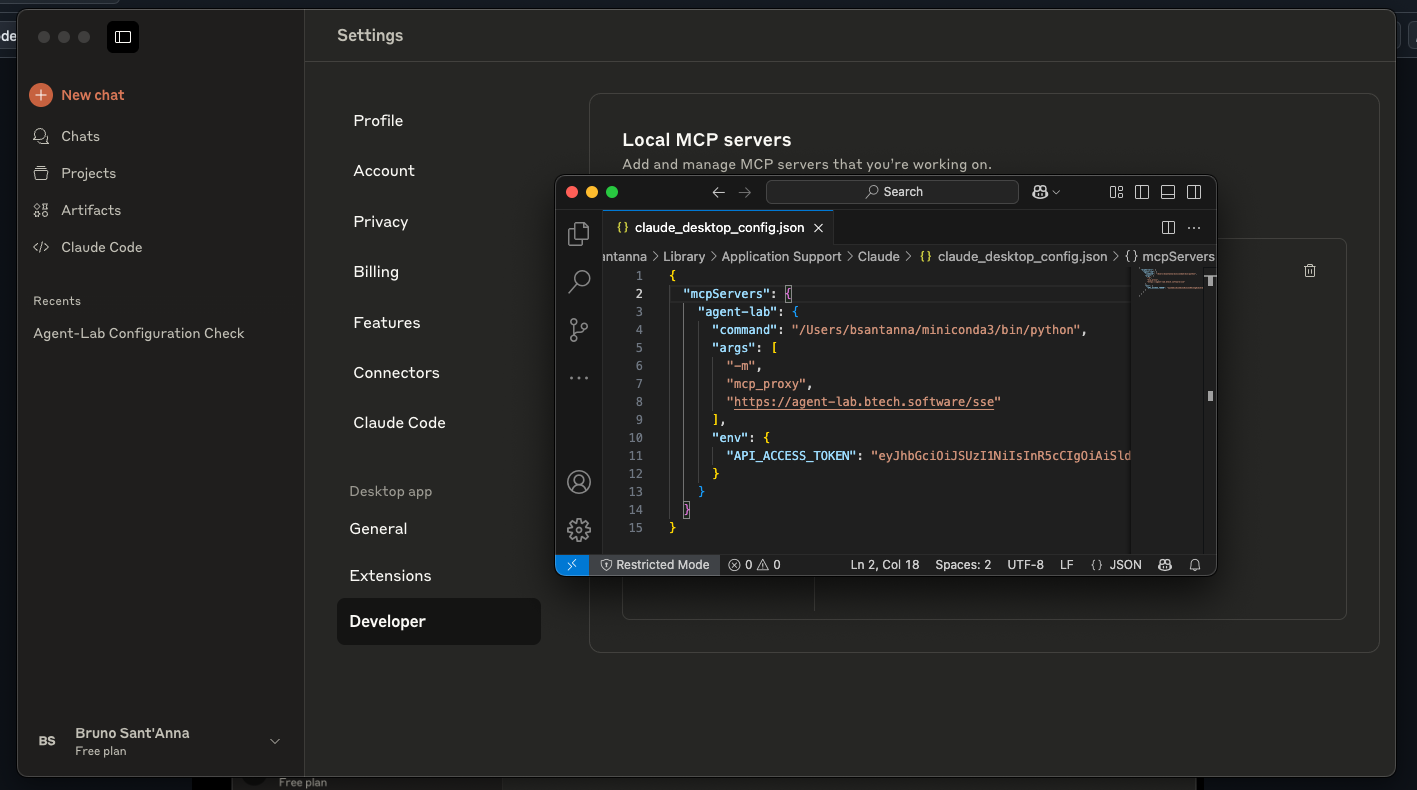Viewport: 1417px width, 790px height.
Task: Click the VS Code Search command box
Action: [892, 192]
